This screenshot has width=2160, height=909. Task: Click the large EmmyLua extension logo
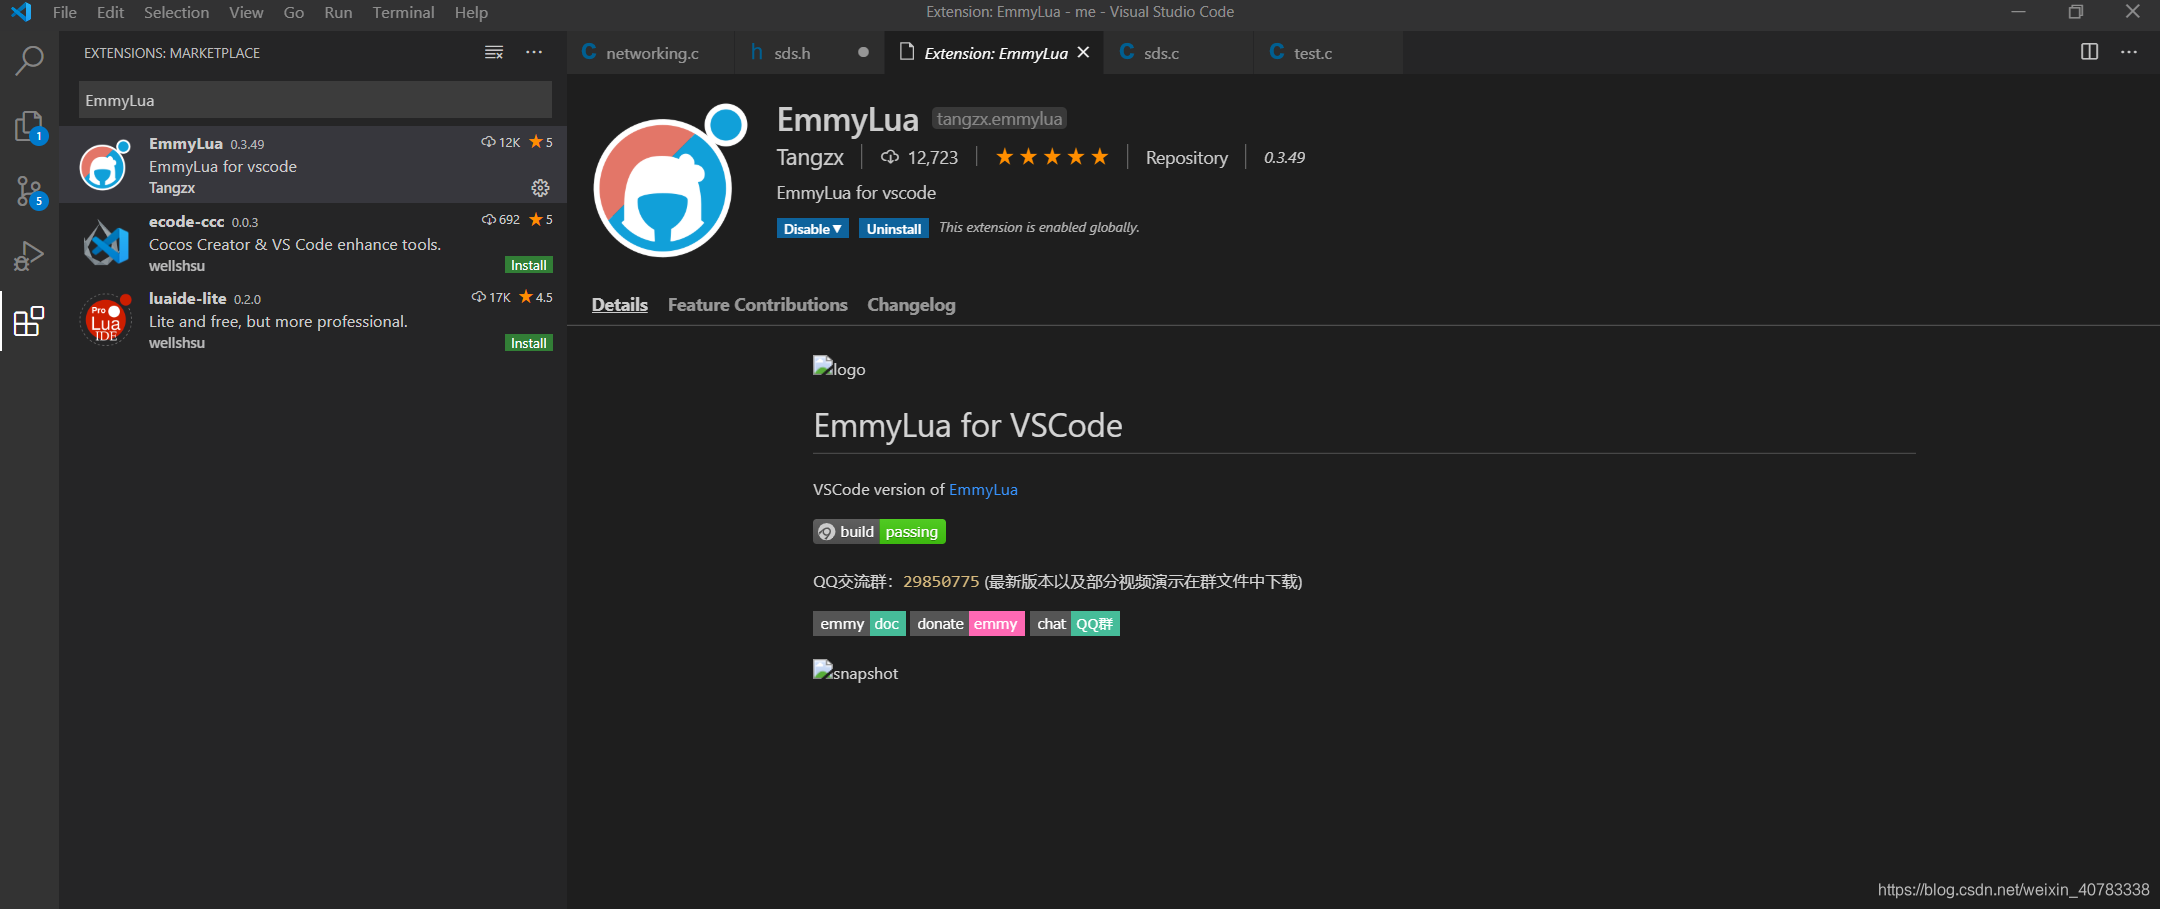pyautogui.click(x=670, y=181)
